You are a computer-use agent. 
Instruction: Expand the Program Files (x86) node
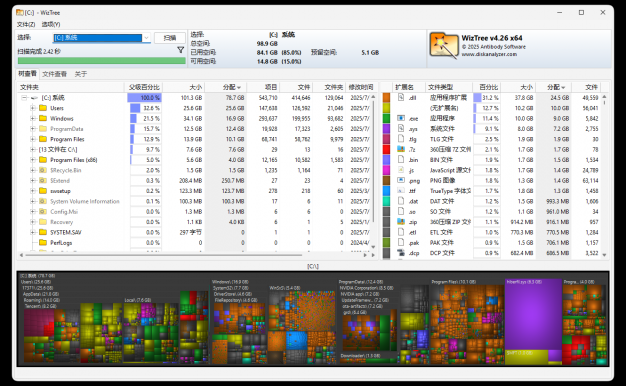click(x=33, y=160)
